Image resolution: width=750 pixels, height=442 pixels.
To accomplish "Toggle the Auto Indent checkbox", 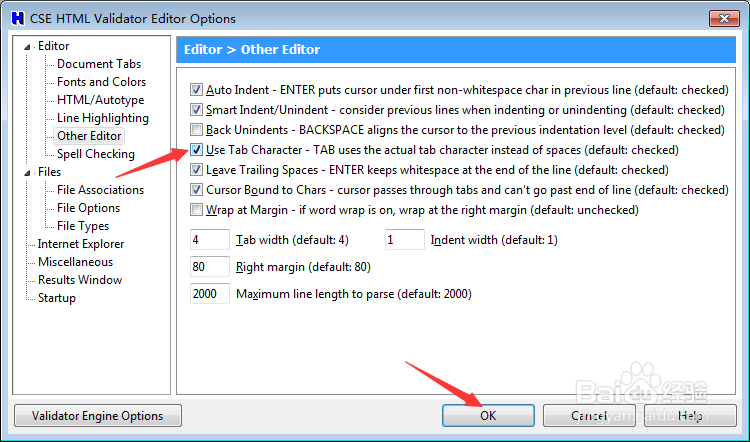I will pos(196,89).
